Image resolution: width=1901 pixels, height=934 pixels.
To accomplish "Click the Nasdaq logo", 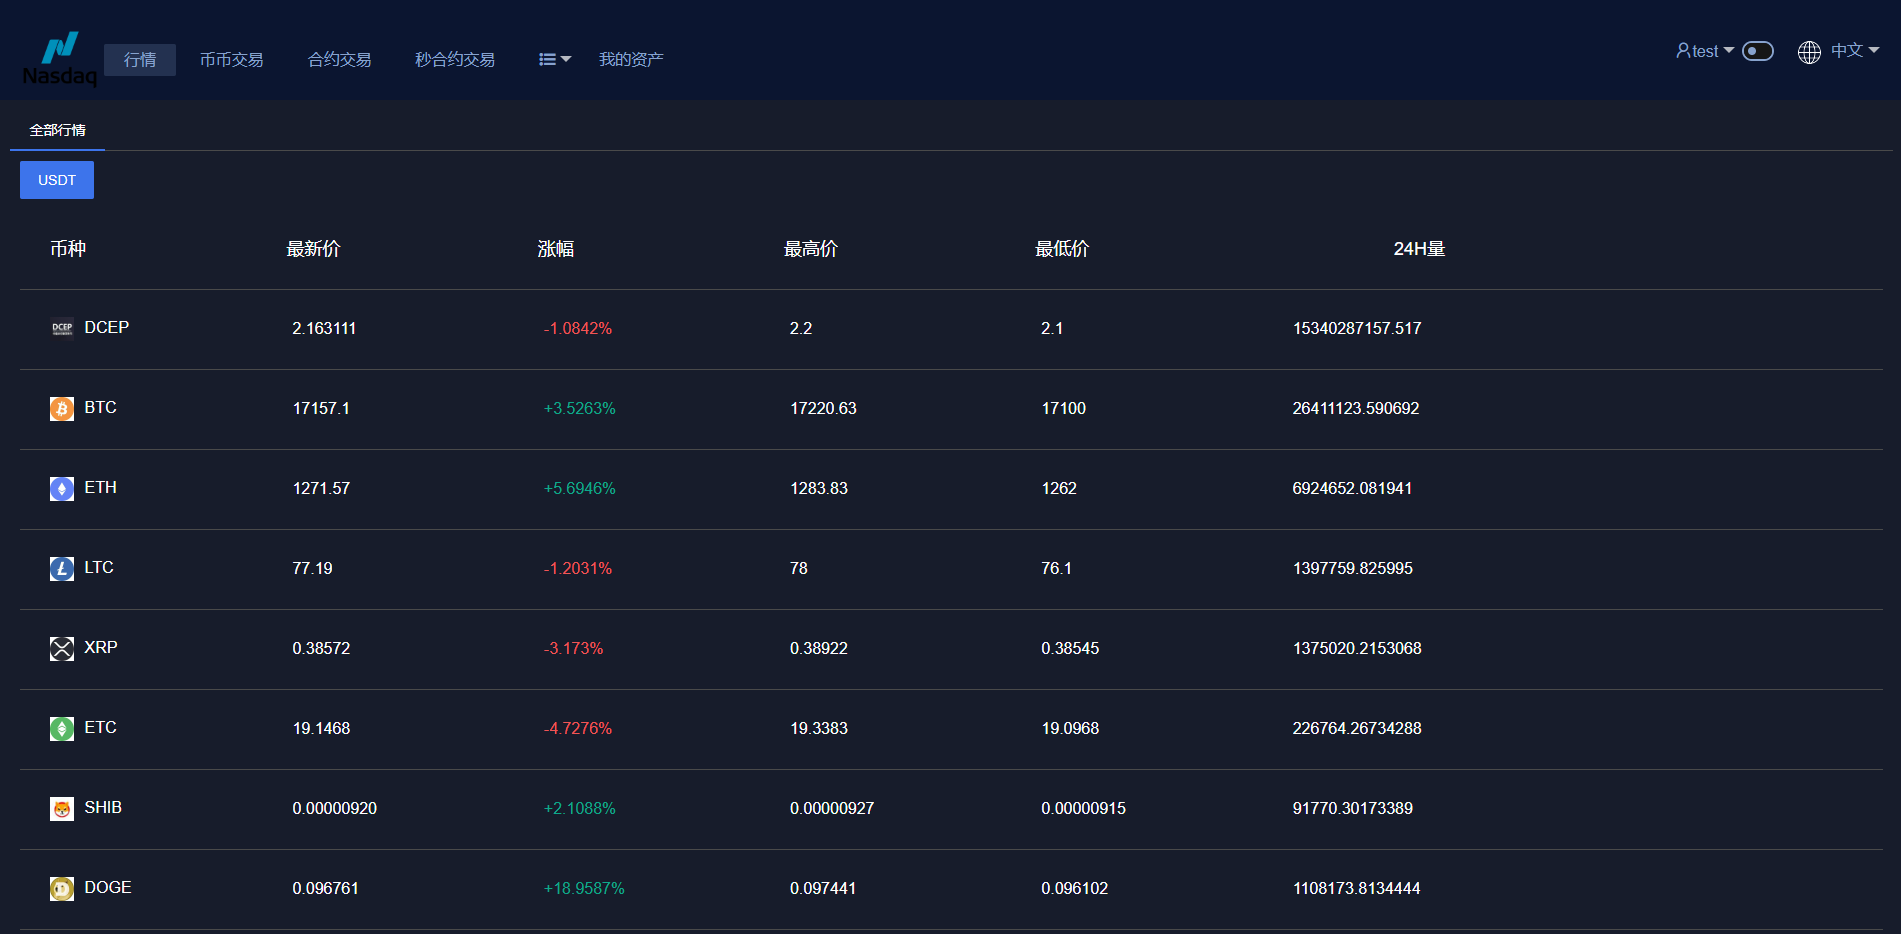I will coord(60,59).
